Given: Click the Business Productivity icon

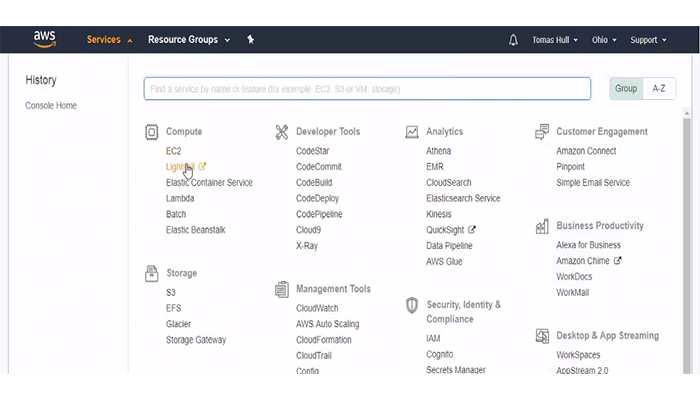Looking at the screenshot, I should tap(542, 226).
